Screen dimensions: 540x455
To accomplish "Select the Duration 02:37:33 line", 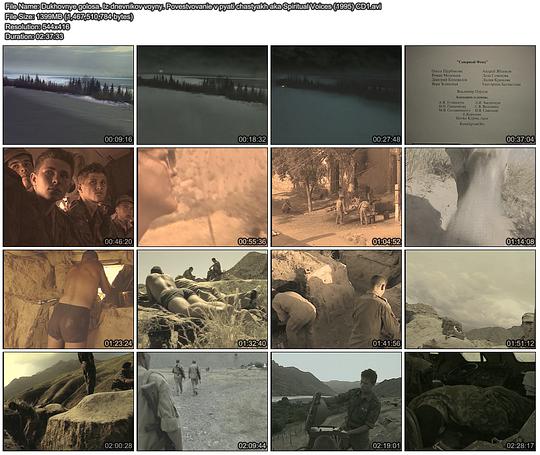I will point(34,37).
